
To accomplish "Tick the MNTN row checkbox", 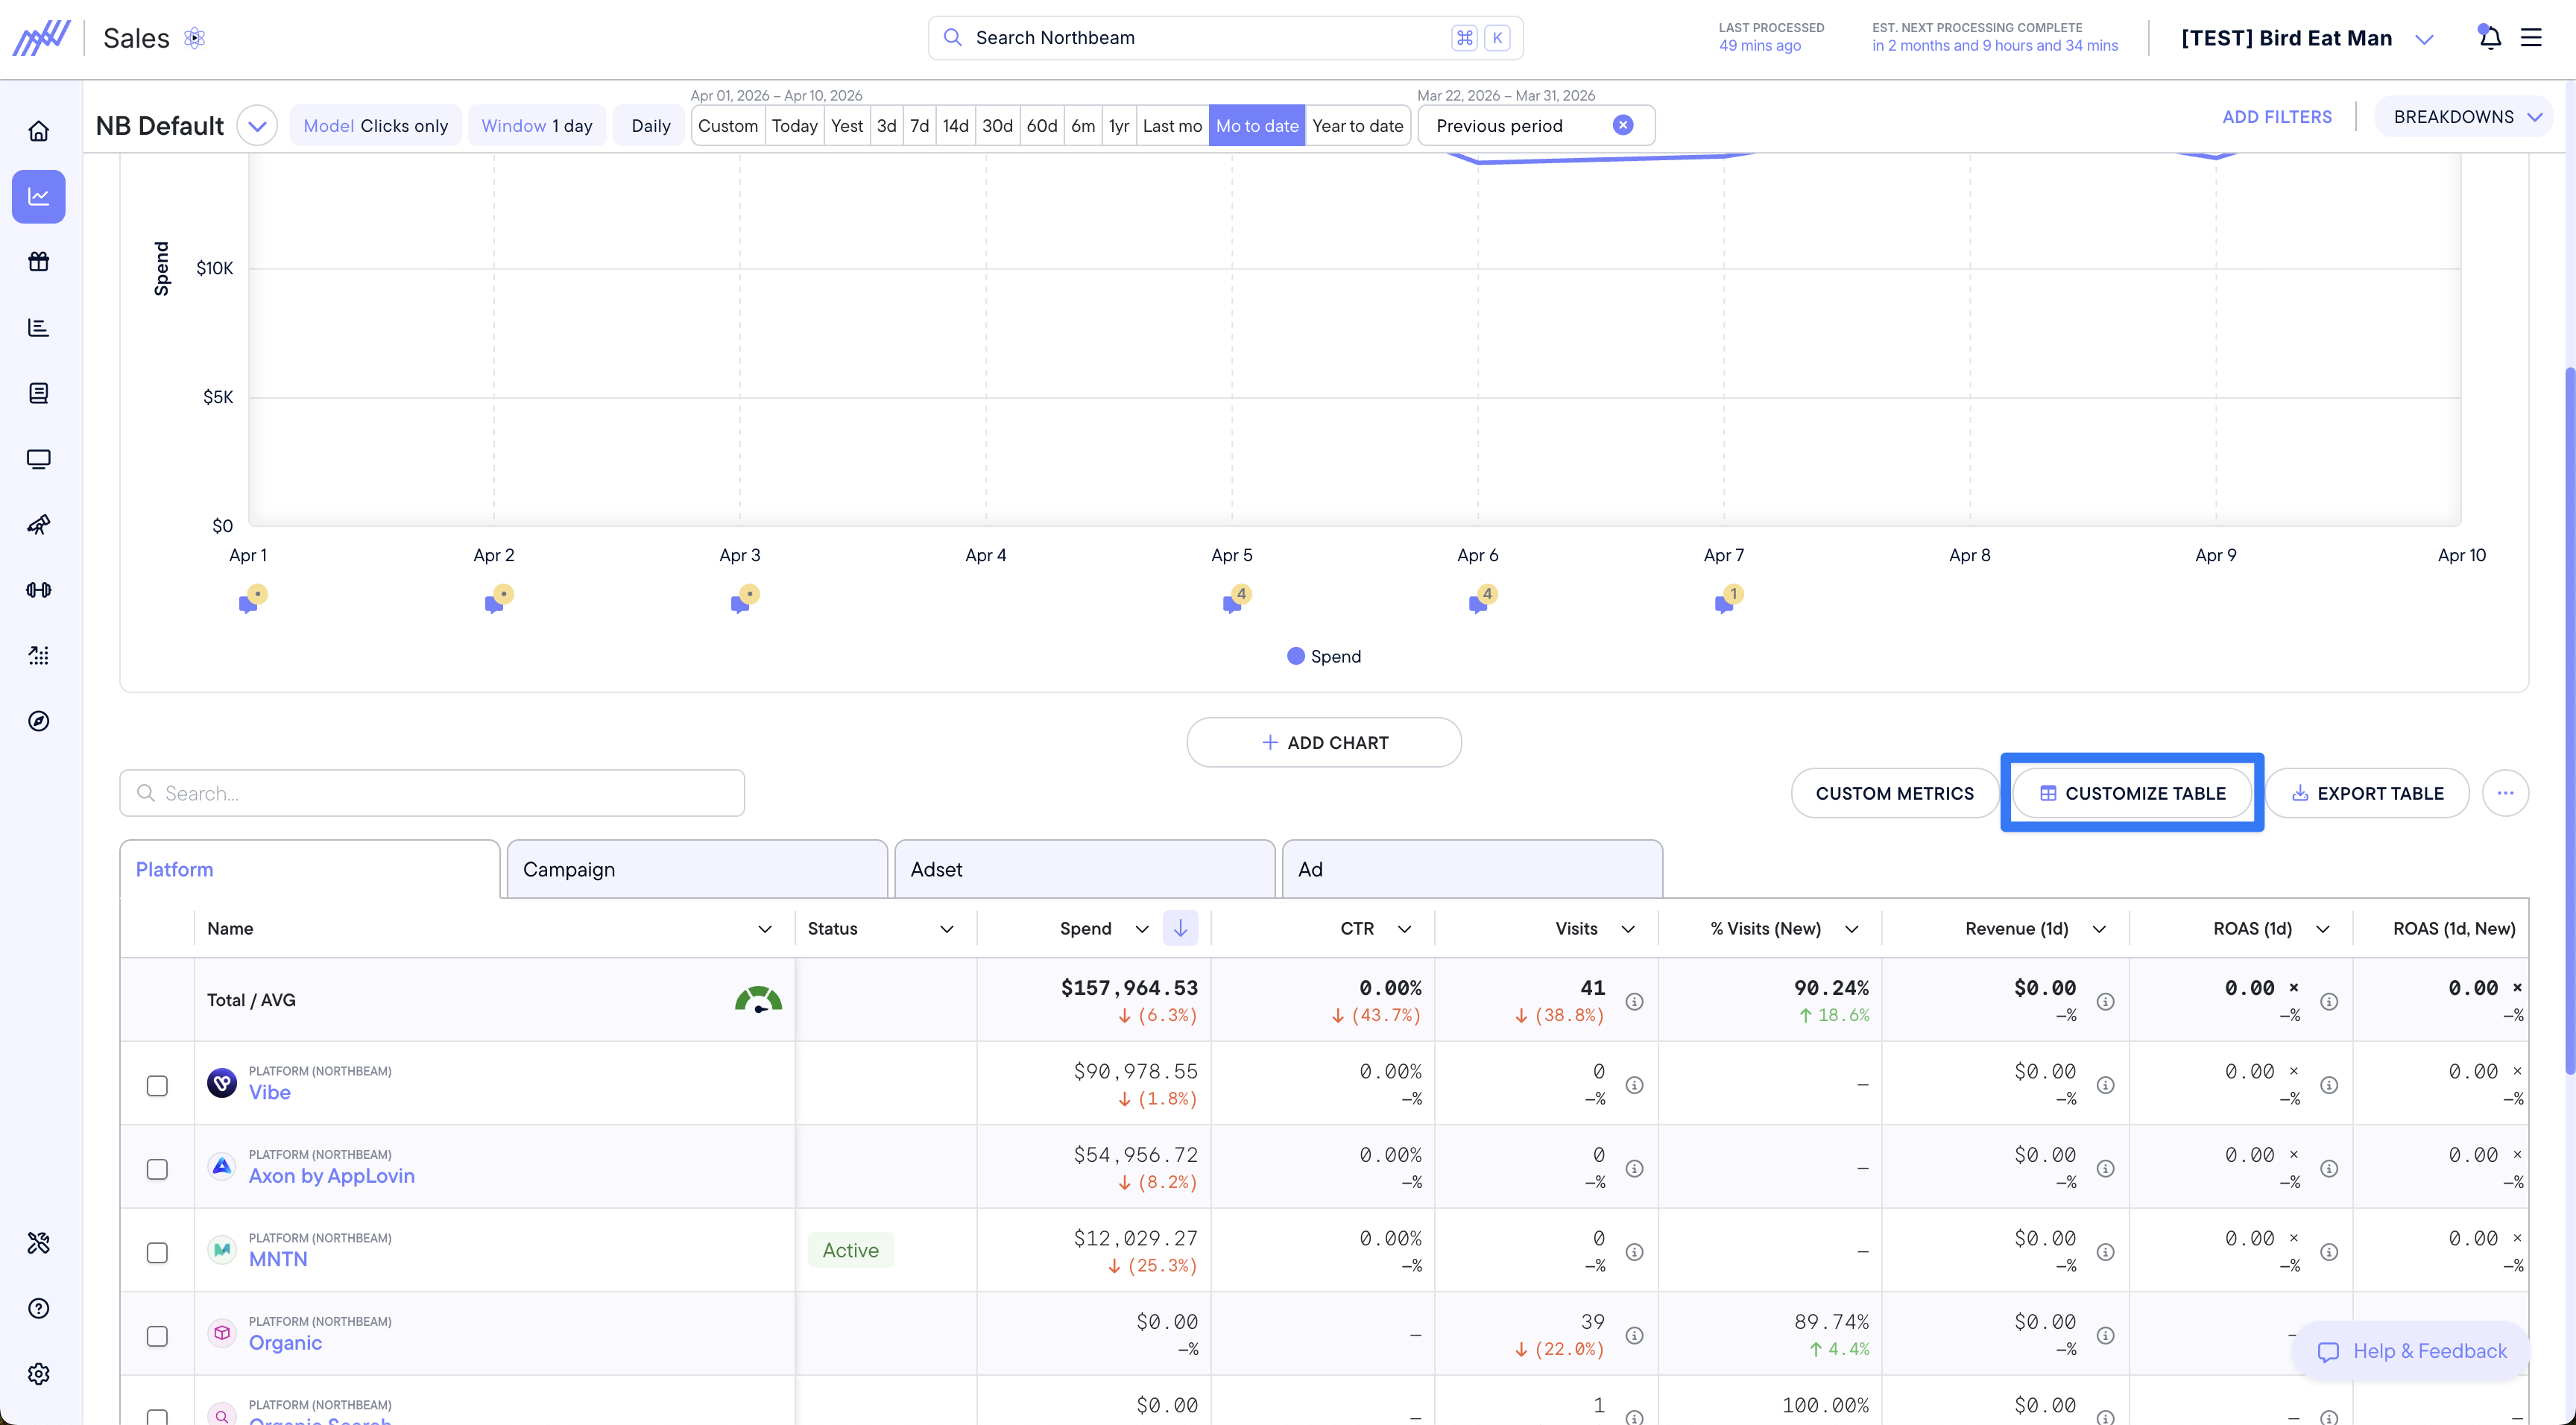I will pyautogui.click(x=157, y=1252).
